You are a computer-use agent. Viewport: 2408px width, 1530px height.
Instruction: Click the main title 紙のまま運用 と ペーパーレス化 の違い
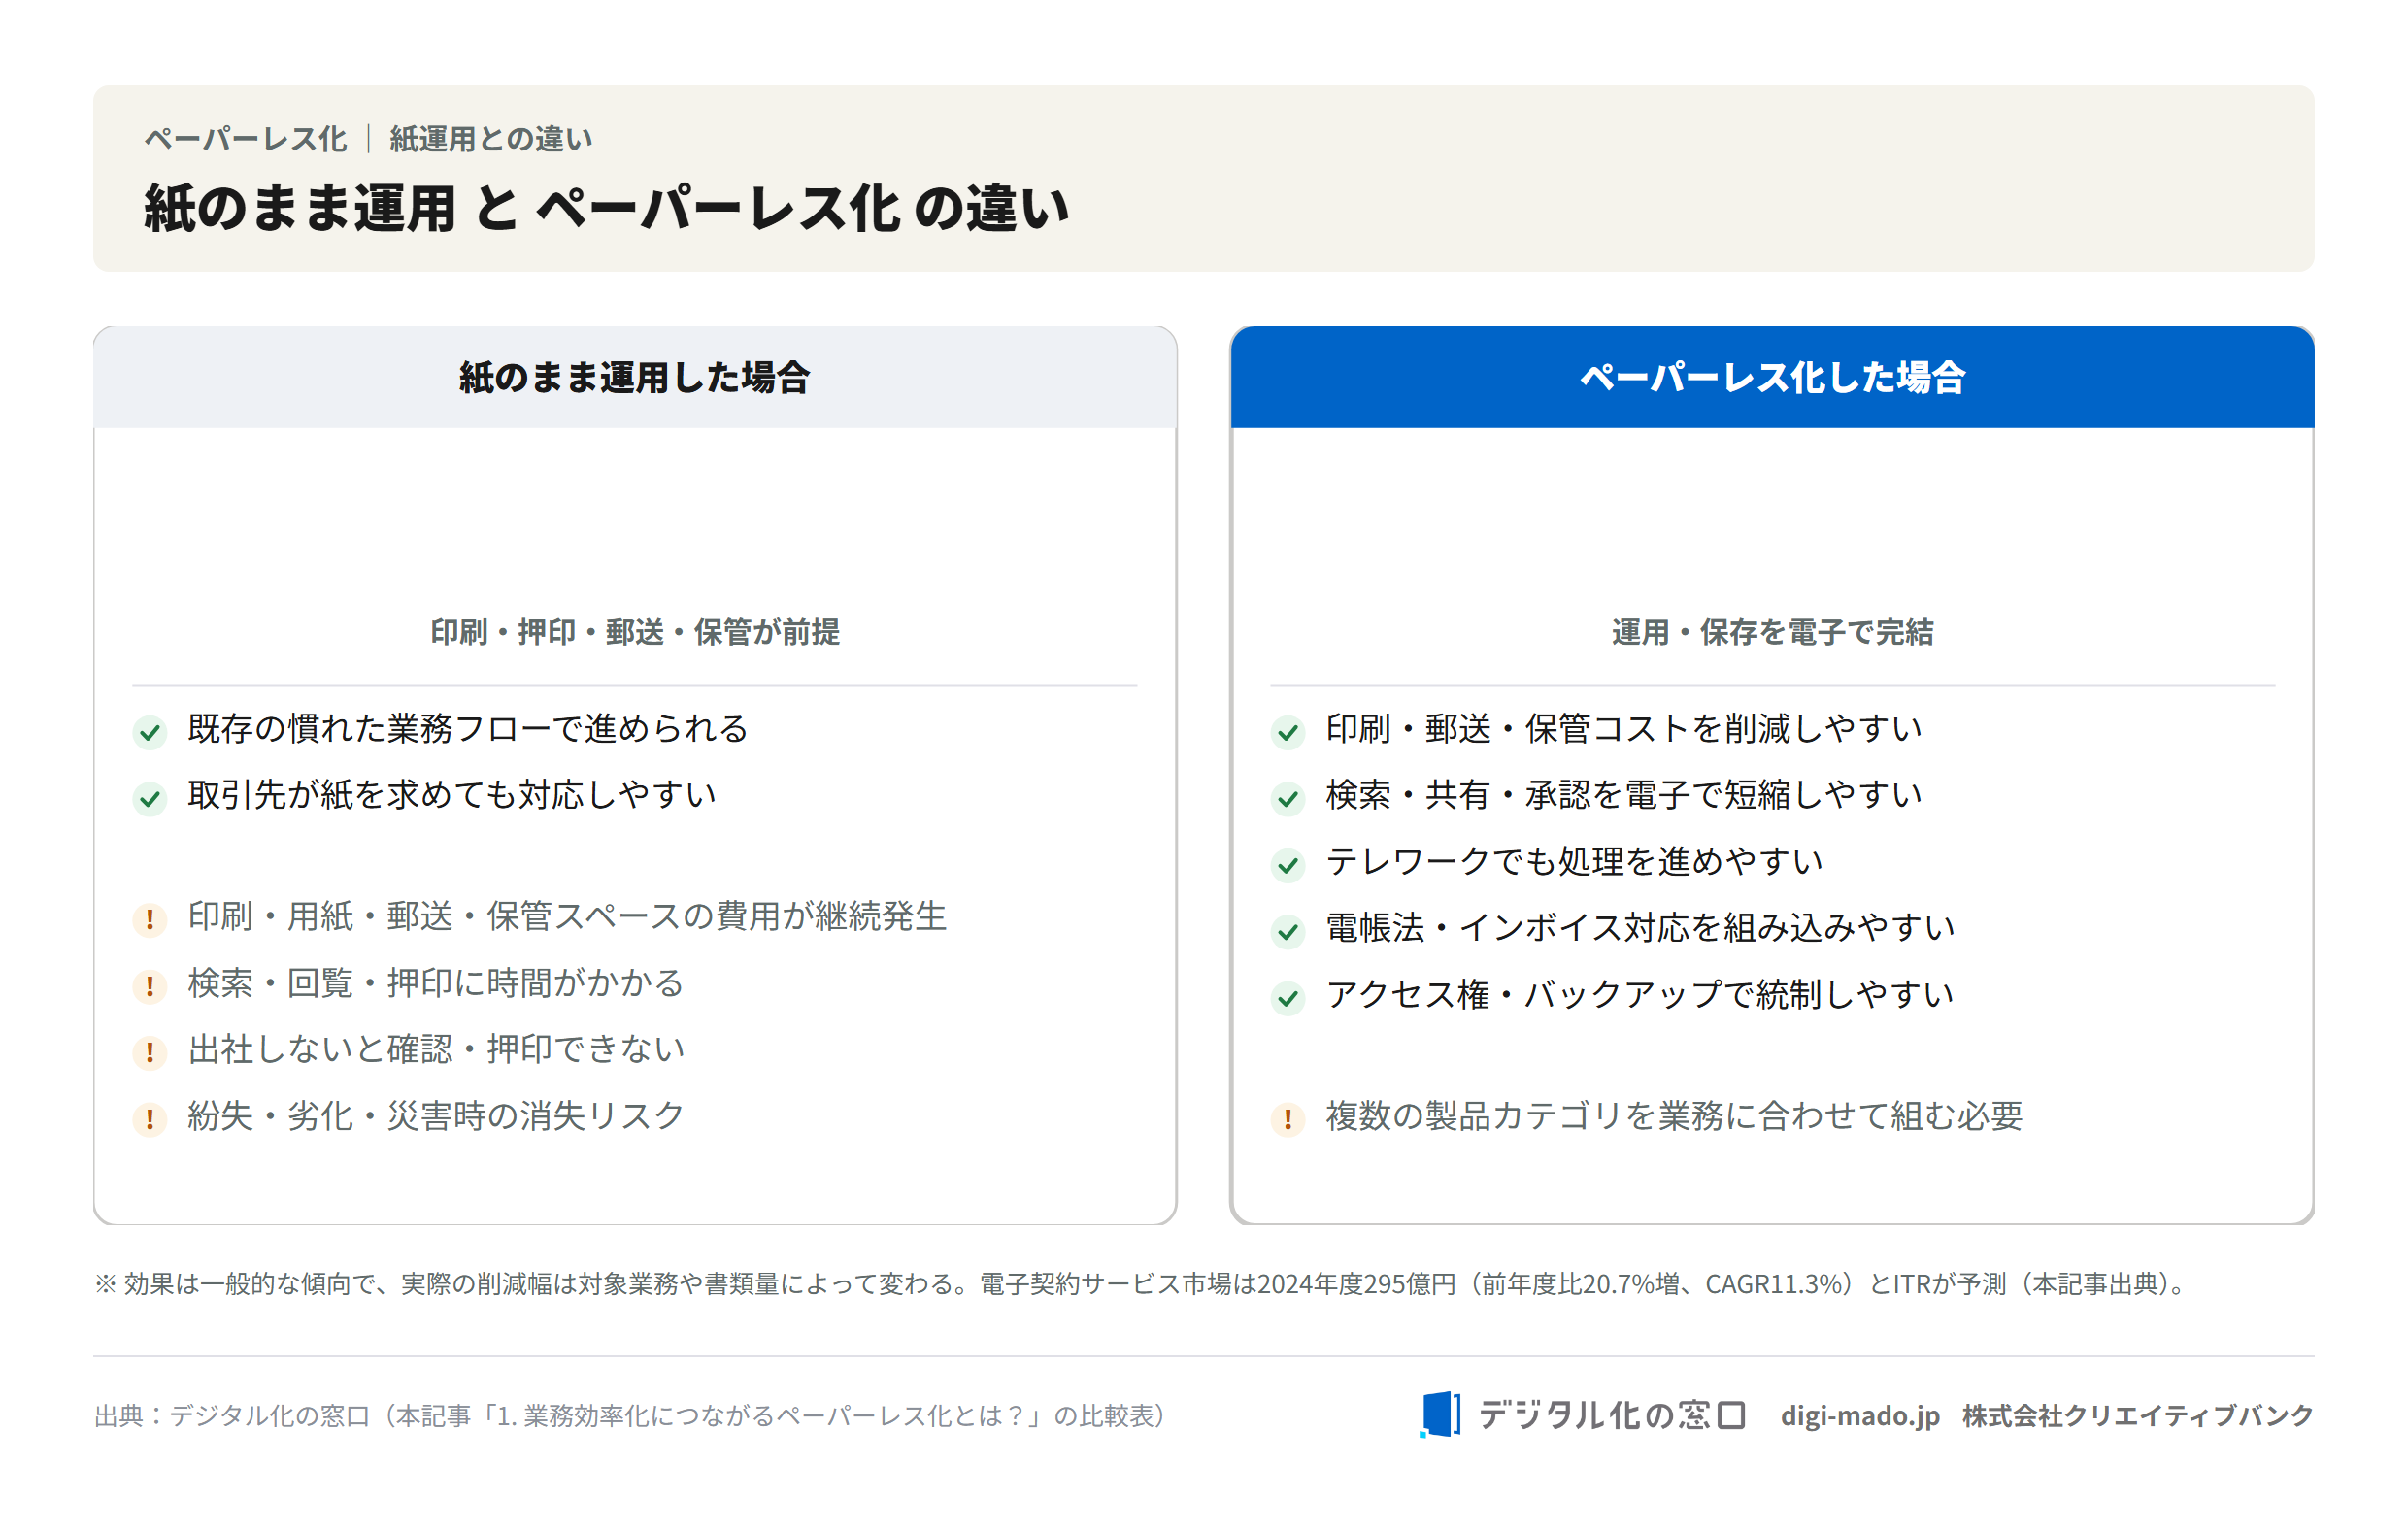coord(606,208)
